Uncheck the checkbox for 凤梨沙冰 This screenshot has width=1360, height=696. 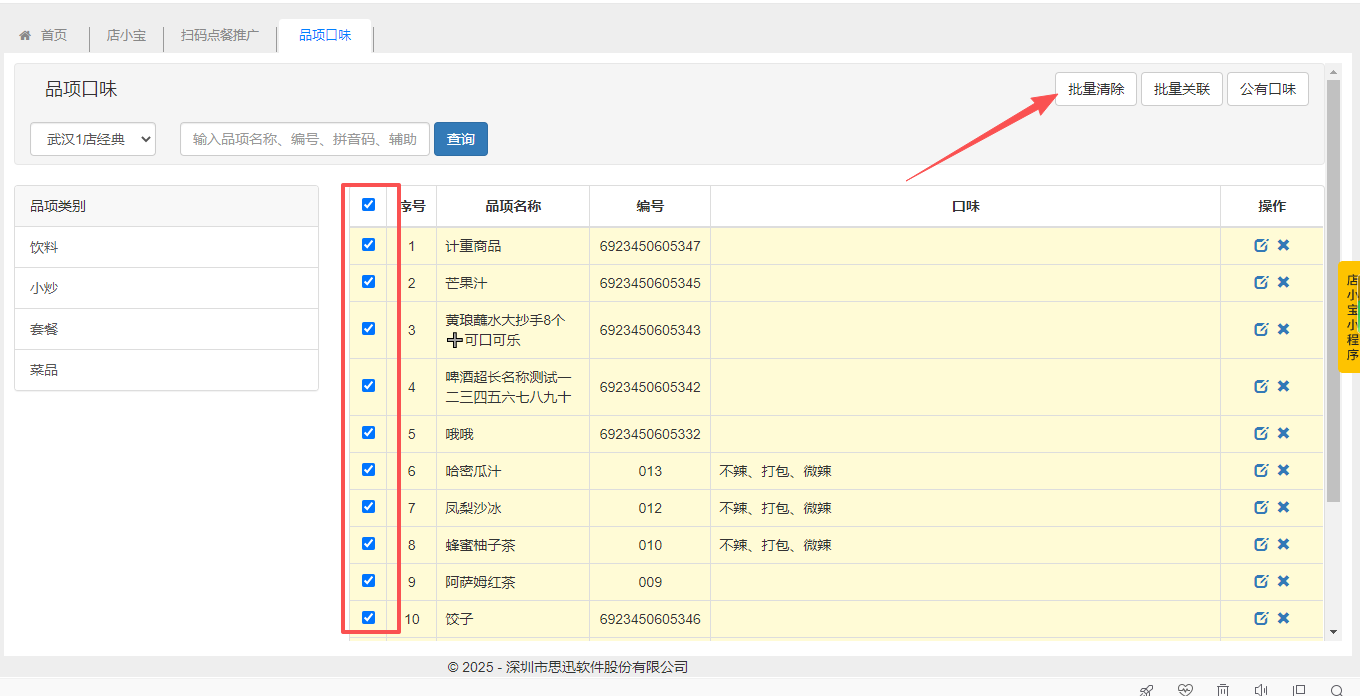tap(368, 506)
